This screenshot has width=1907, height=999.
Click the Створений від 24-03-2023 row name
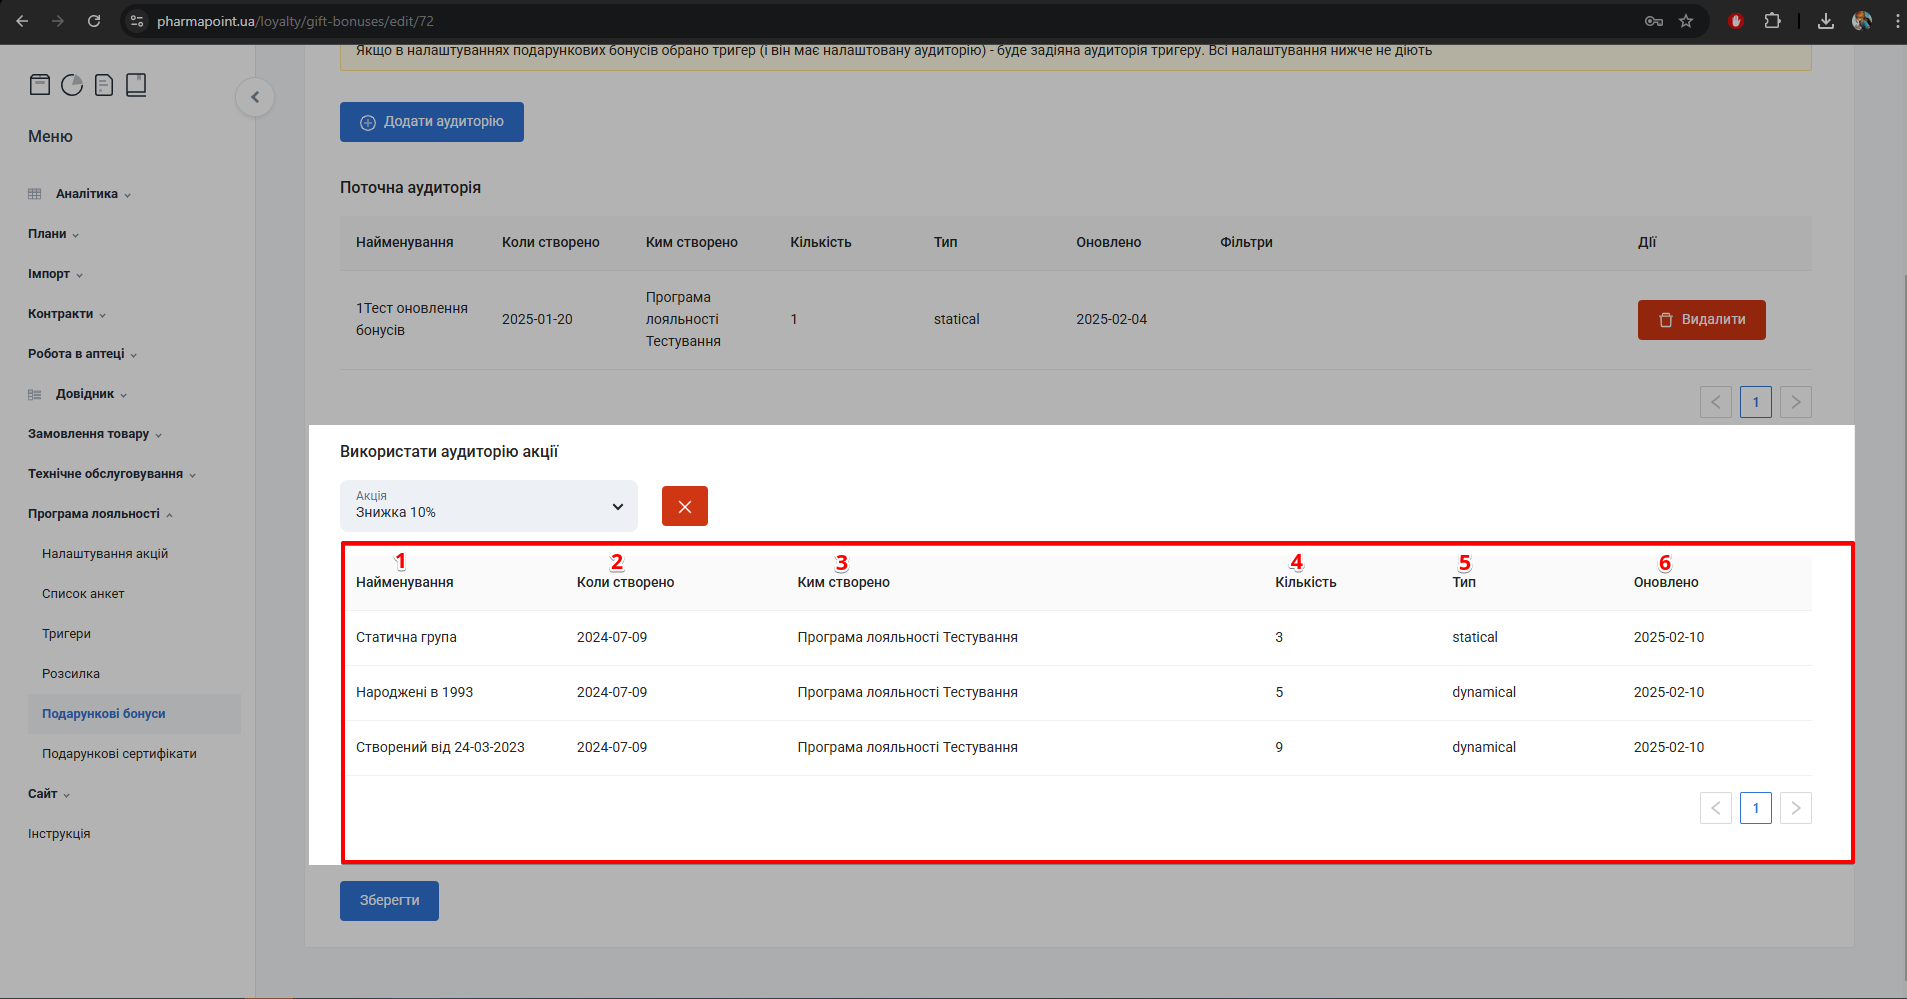point(440,747)
